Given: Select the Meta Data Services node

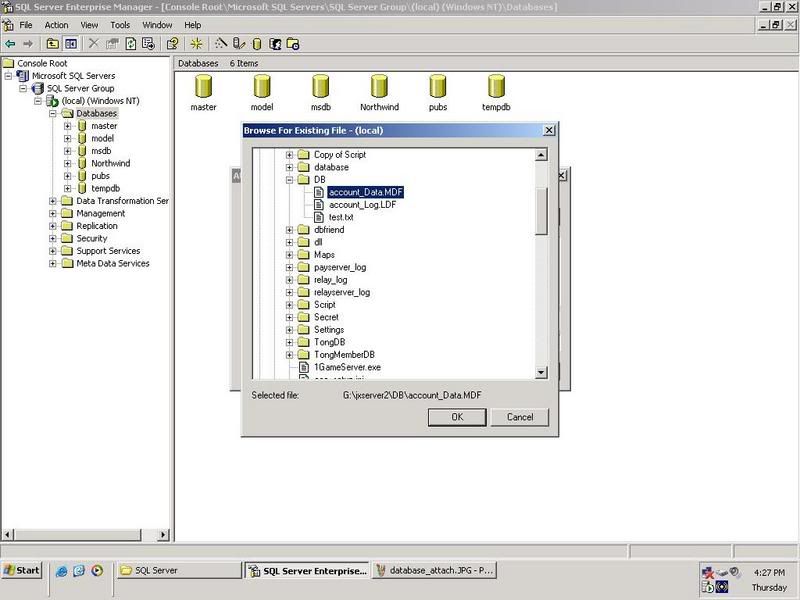Looking at the screenshot, I should coord(113,263).
